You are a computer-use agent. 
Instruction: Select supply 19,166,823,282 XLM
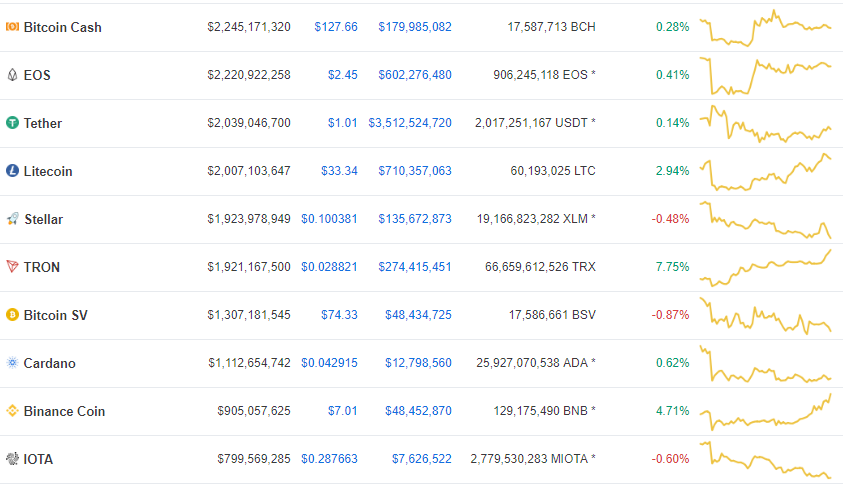(532, 219)
